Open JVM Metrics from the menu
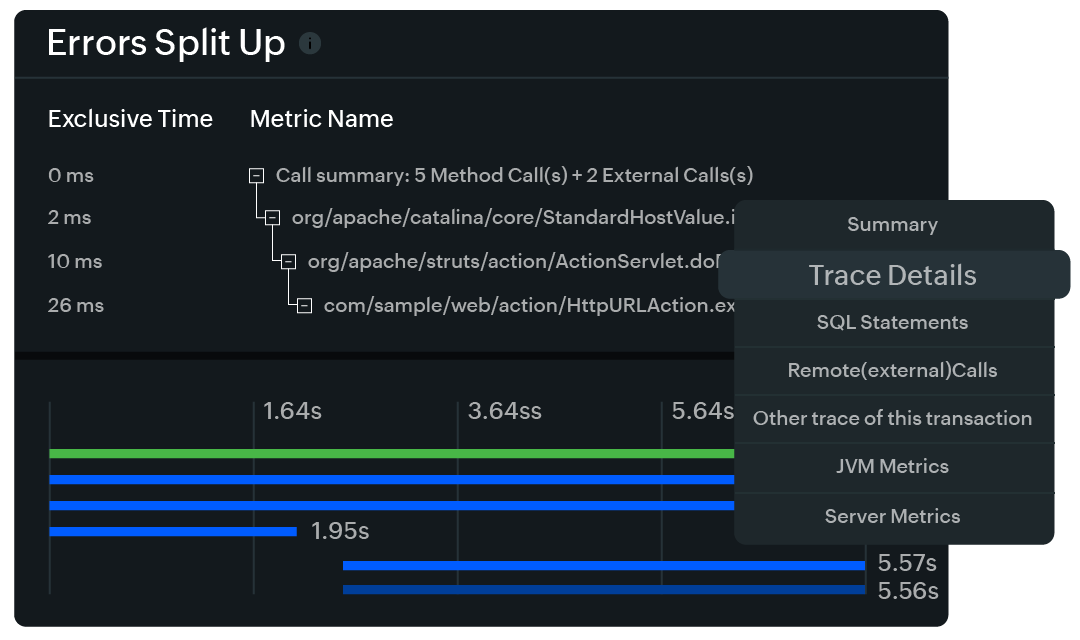The height and width of the screenshot is (640, 1080). 892,467
